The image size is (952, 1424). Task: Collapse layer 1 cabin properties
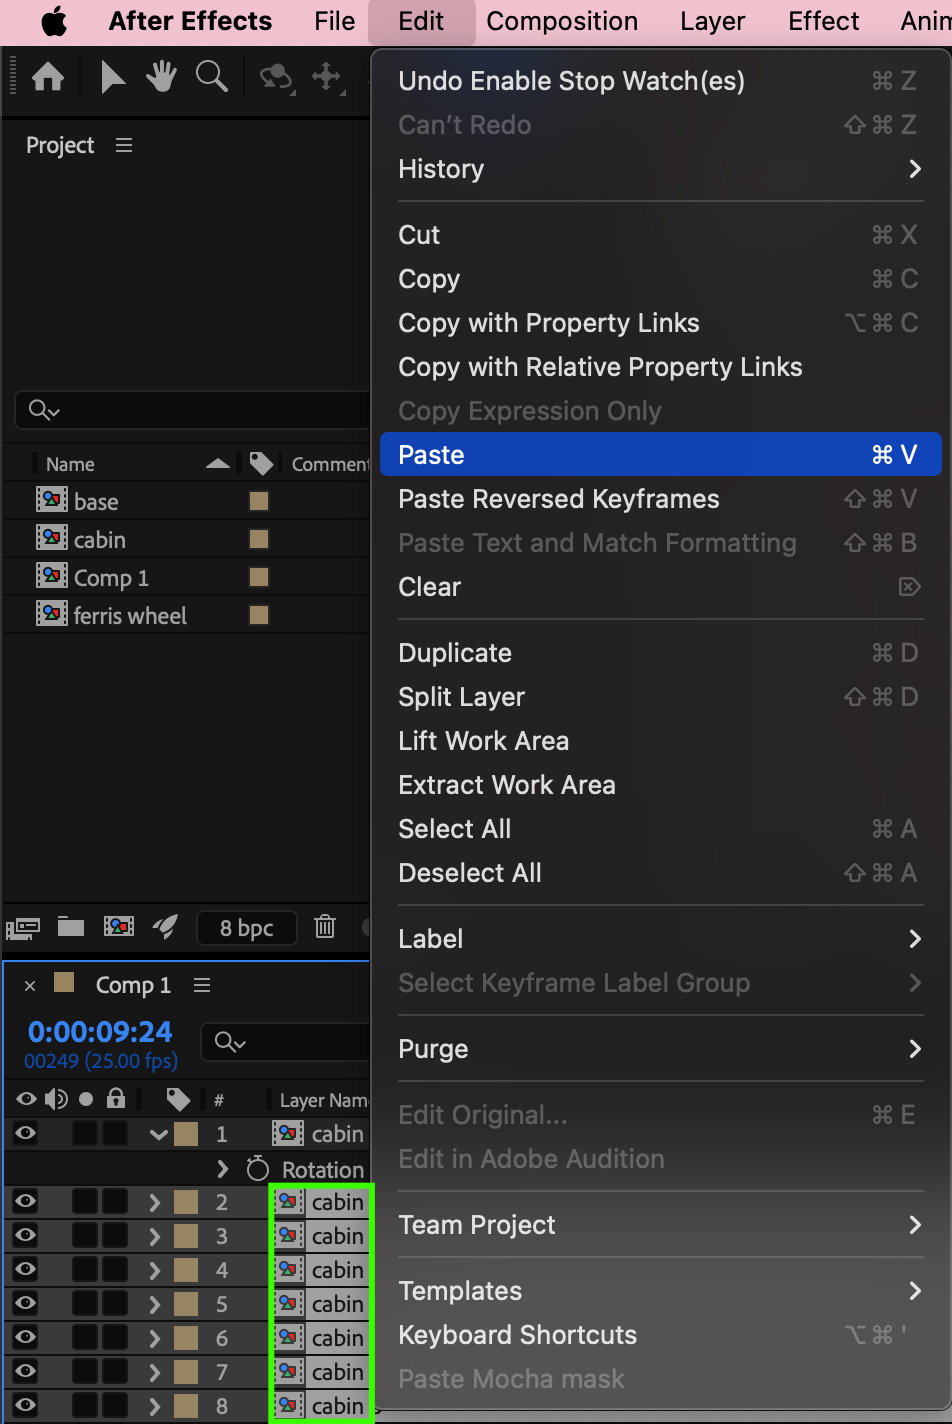click(158, 1134)
